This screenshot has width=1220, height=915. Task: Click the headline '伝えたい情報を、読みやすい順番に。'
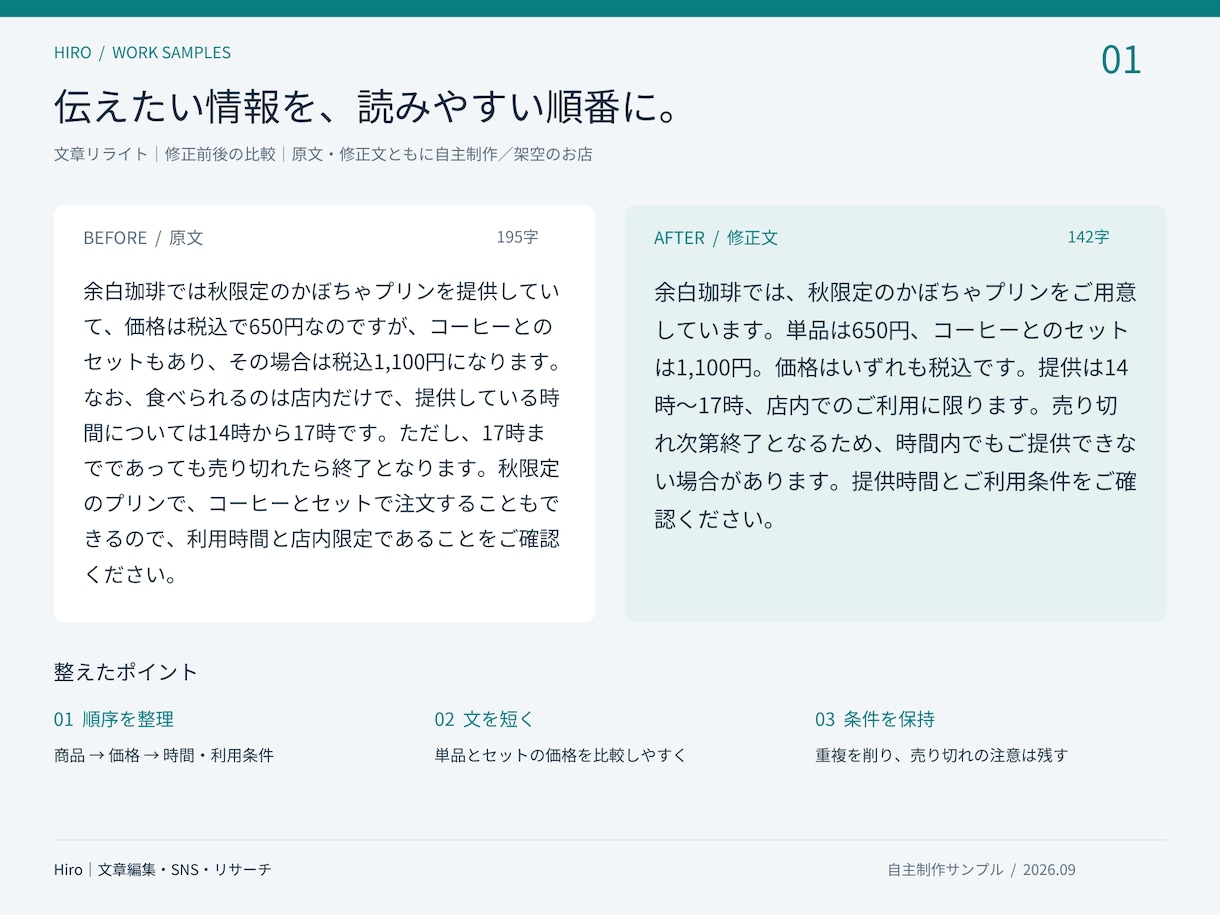click(x=367, y=106)
